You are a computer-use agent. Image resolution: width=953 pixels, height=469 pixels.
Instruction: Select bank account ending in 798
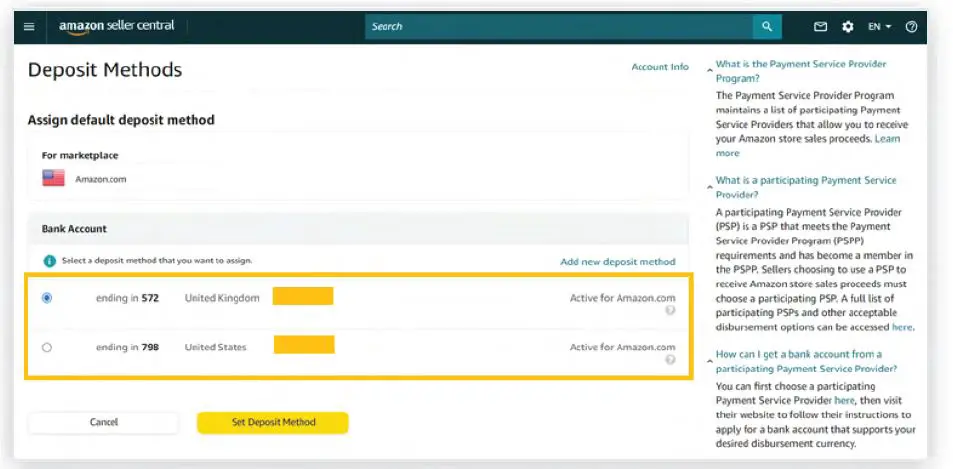point(47,347)
